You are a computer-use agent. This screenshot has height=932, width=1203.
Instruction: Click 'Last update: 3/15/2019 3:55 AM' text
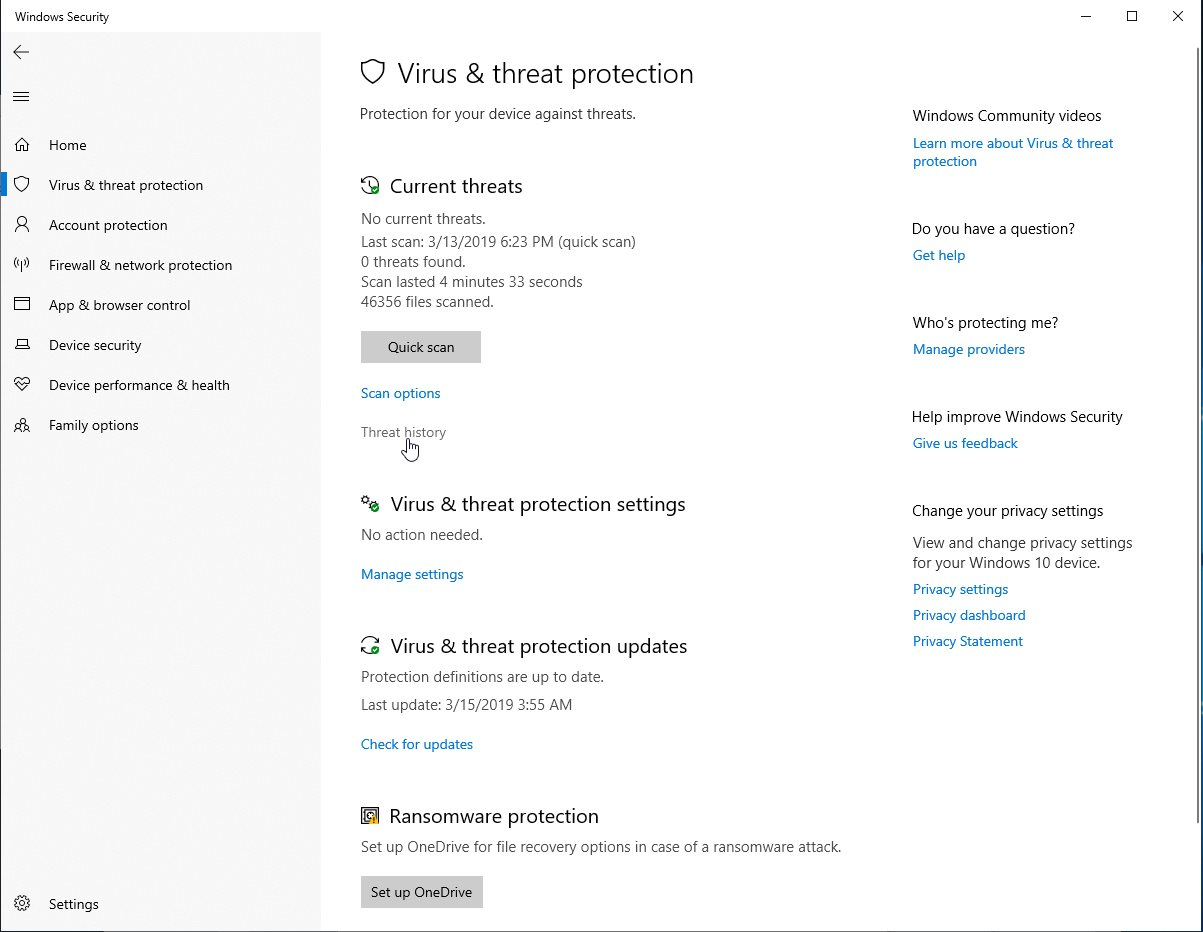(x=466, y=705)
